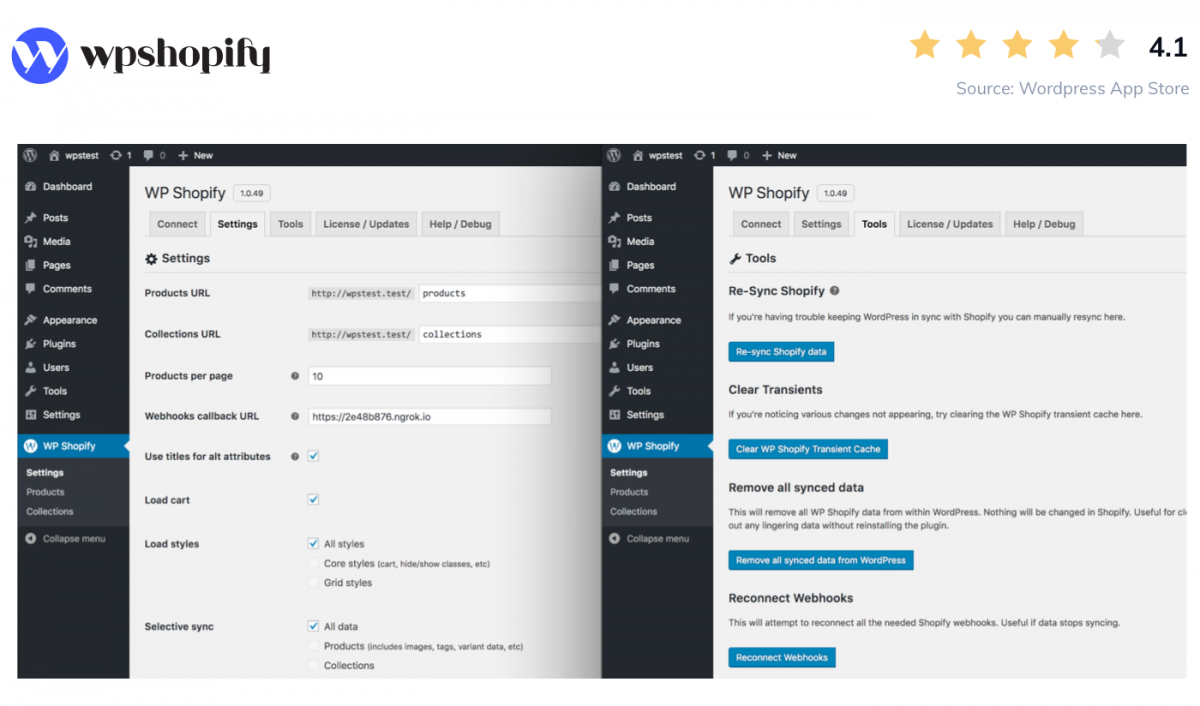Open Help / Debug tab in right panel

point(1044,224)
